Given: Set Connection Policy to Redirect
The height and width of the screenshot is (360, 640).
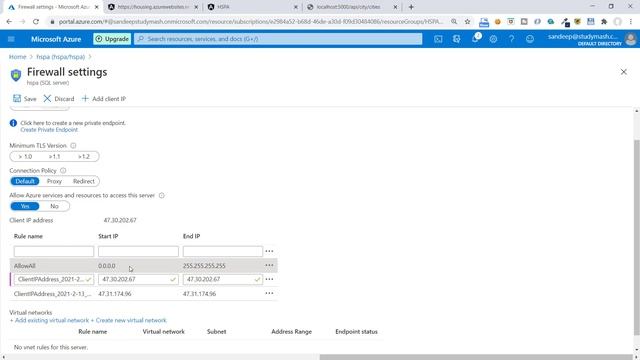Looking at the screenshot, I should (x=84, y=181).
